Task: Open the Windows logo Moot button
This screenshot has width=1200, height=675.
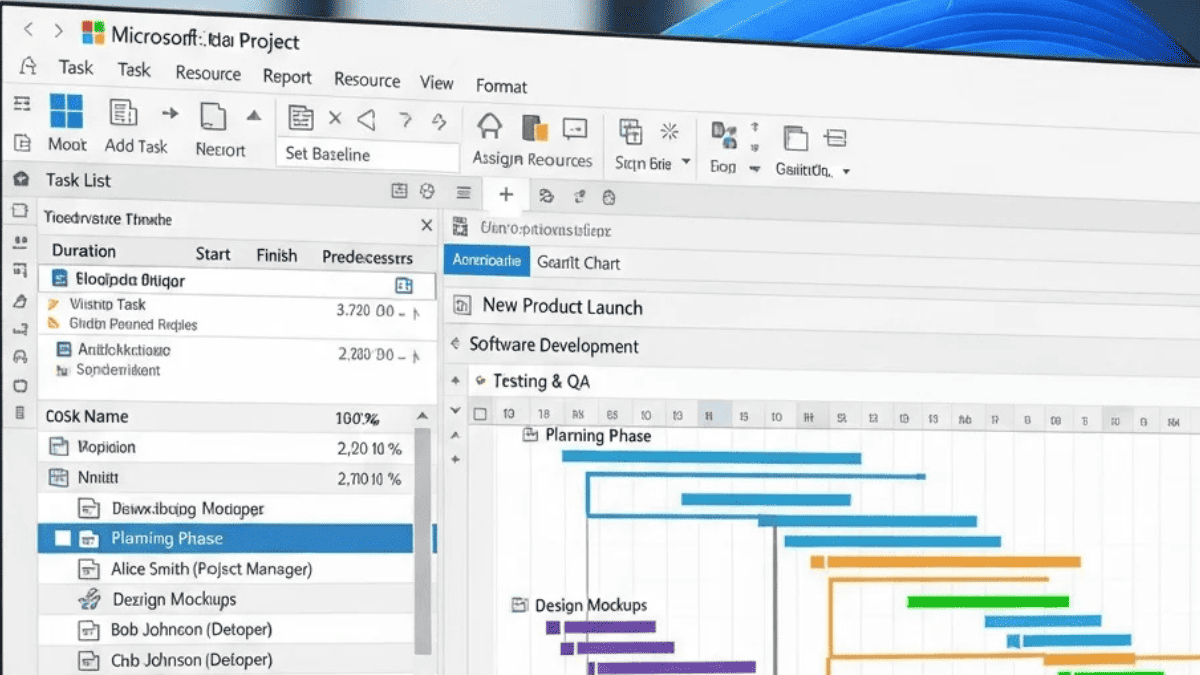Action: point(67,111)
